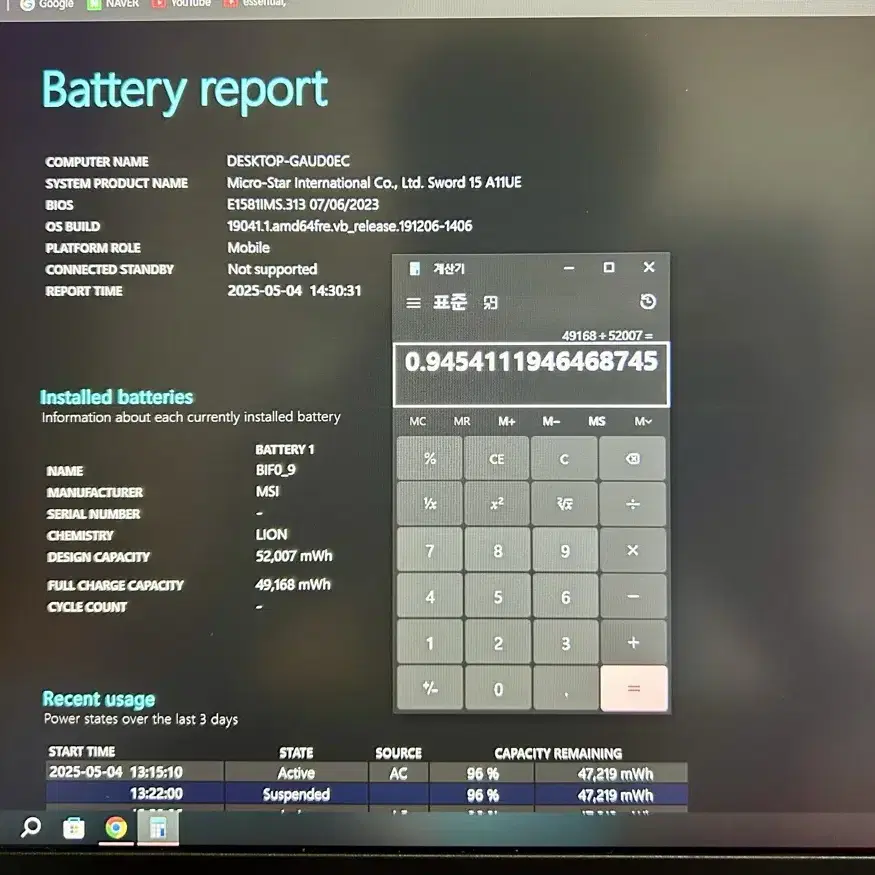
Task: Click digit 8 on calculator
Action: [497, 550]
